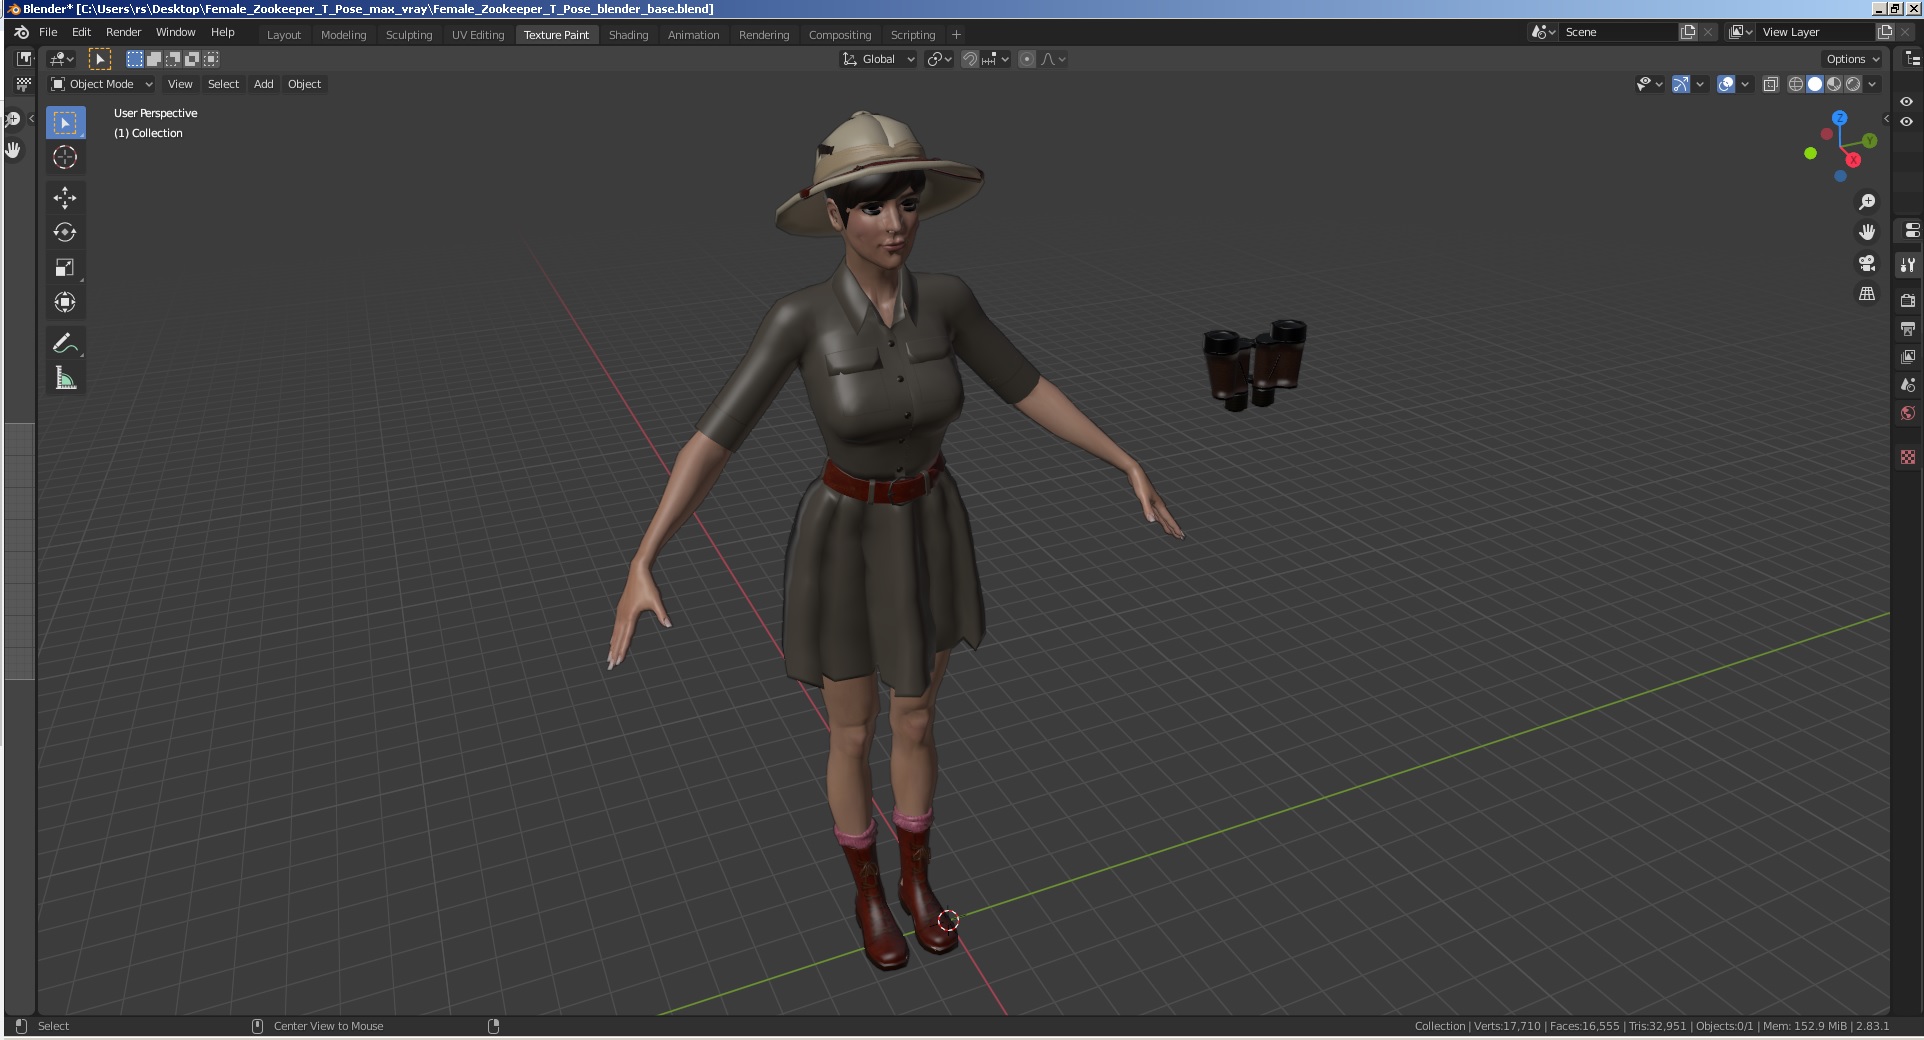Screen dimensions: 1924x1040
Task: Open the pivot point dropdown
Action: [939, 59]
